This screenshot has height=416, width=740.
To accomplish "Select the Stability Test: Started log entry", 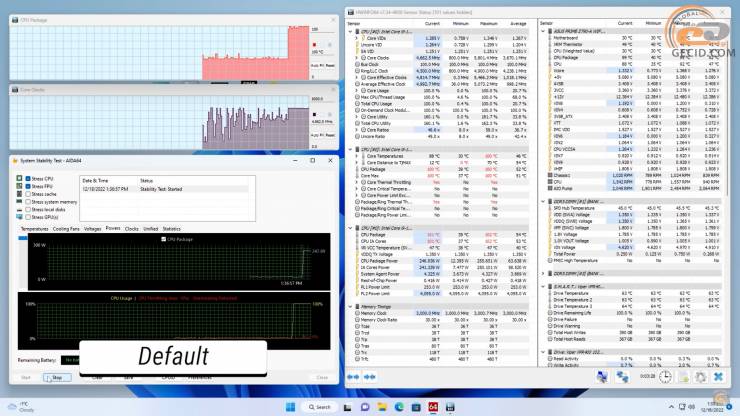I will [x=167, y=189].
